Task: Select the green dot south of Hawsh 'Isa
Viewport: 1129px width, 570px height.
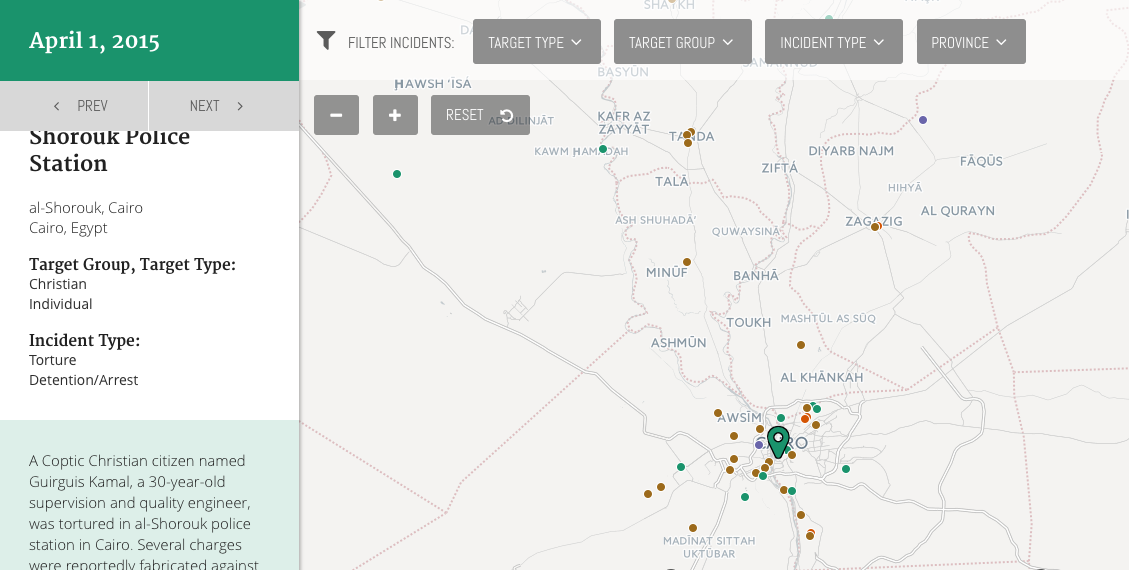Action: pos(397,174)
